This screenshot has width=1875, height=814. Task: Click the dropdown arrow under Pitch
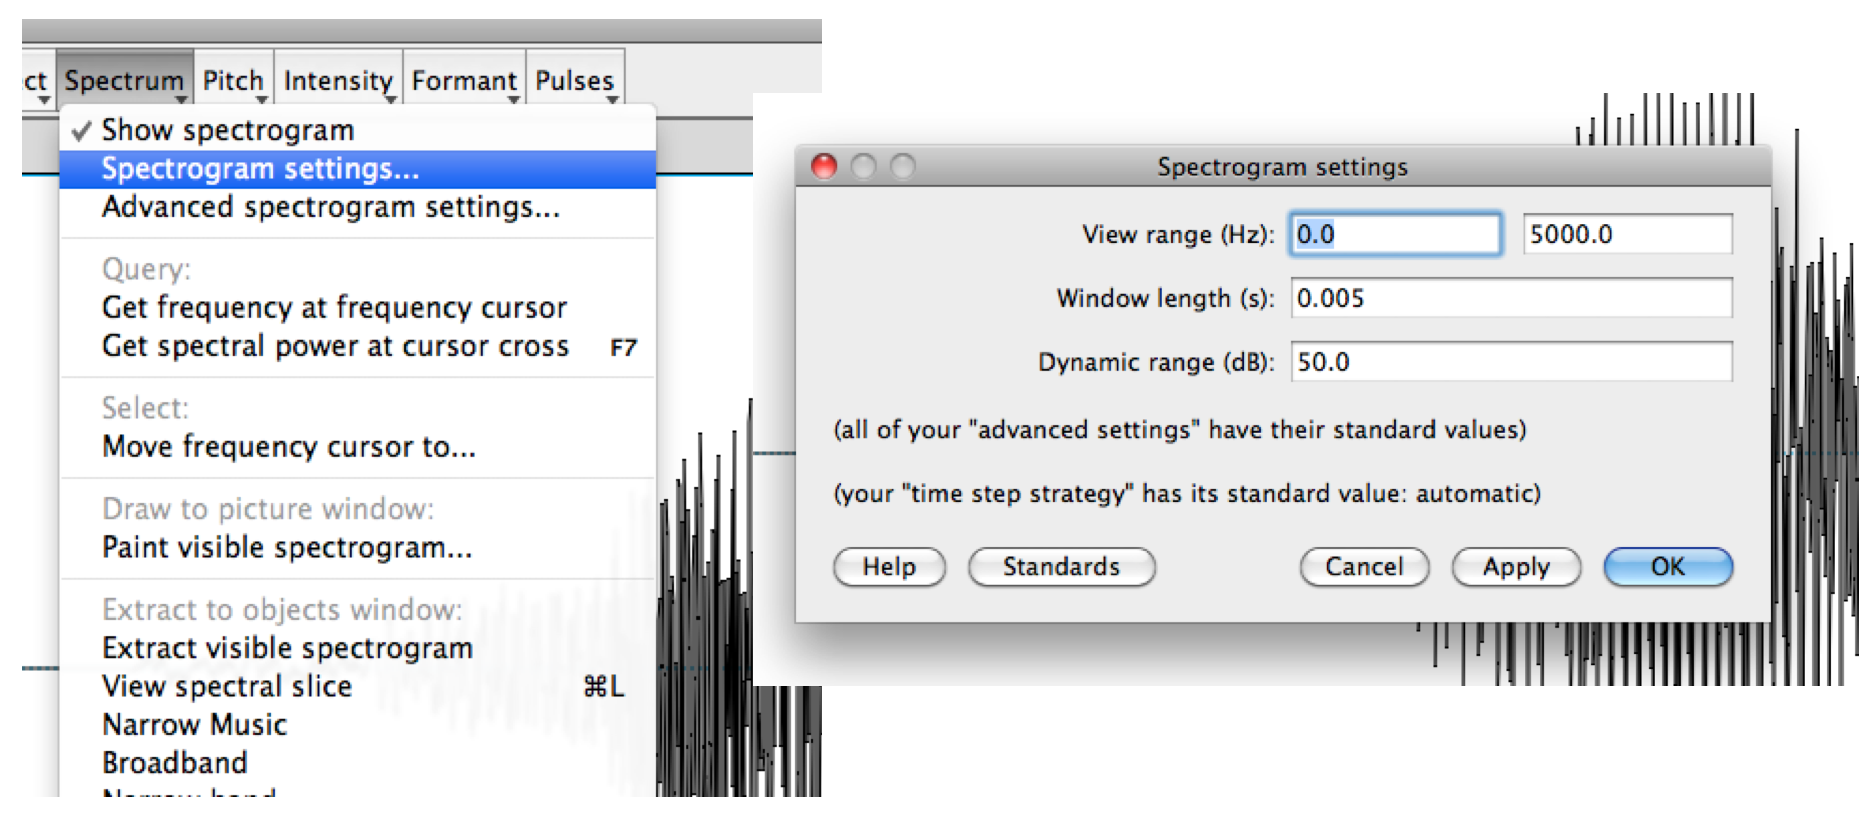point(262,100)
